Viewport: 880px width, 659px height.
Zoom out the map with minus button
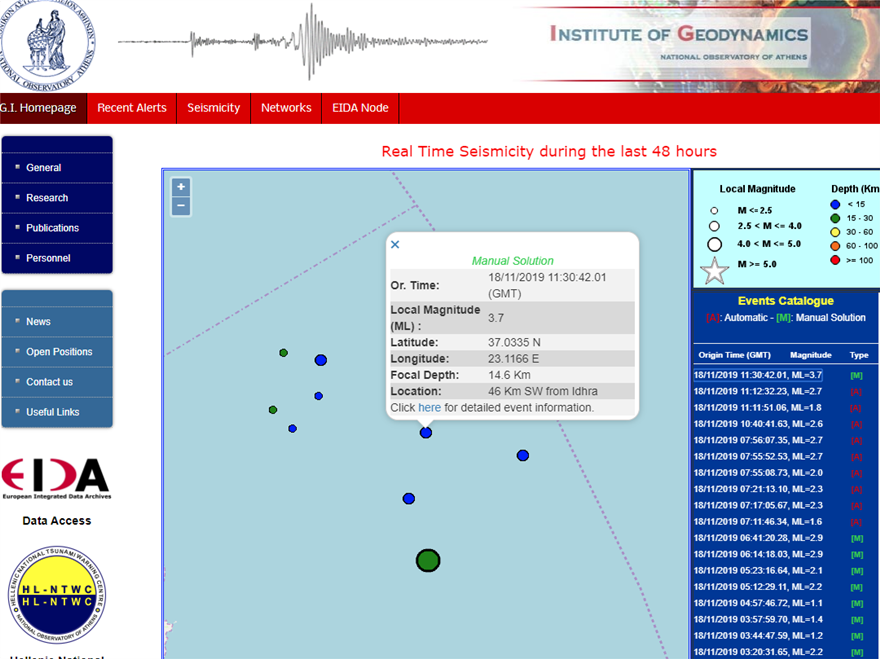click(x=180, y=207)
